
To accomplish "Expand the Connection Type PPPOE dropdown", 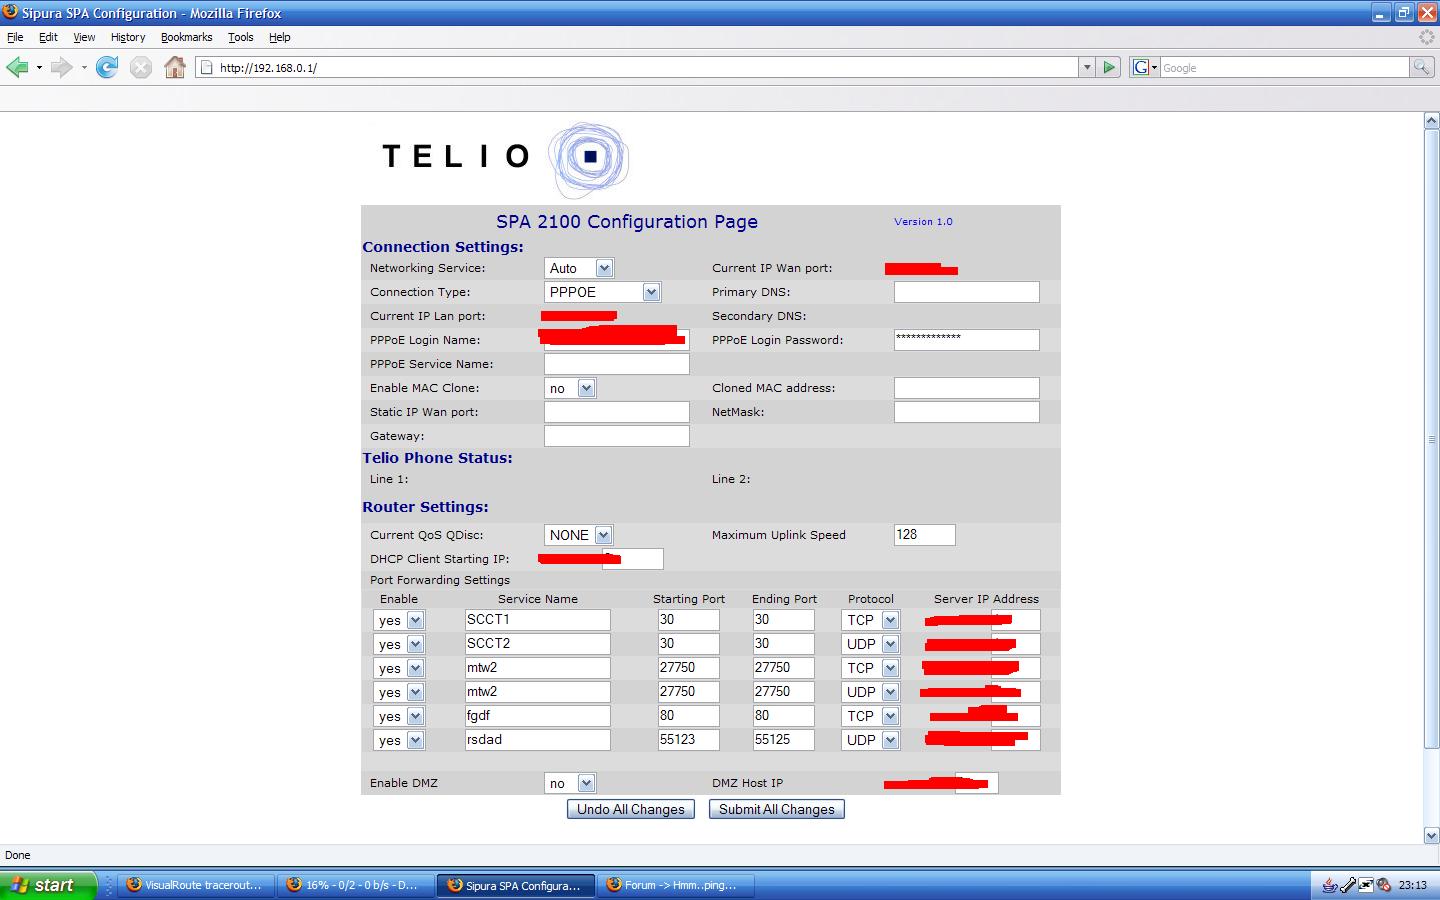I will pyautogui.click(x=602, y=292).
